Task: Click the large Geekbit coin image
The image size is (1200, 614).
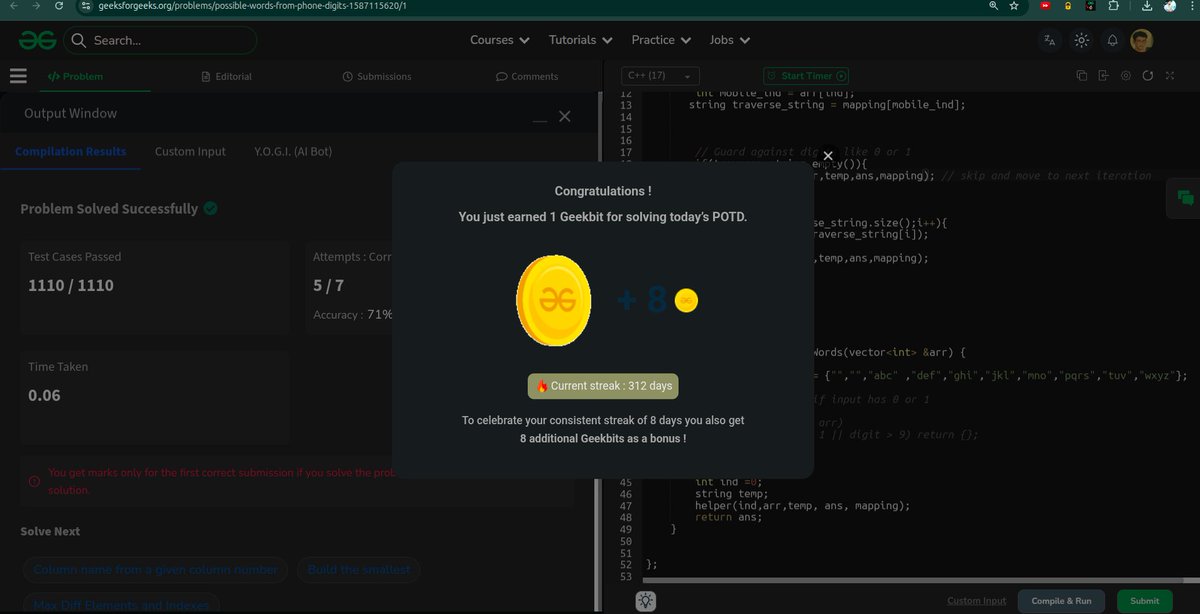Action: point(553,299)
